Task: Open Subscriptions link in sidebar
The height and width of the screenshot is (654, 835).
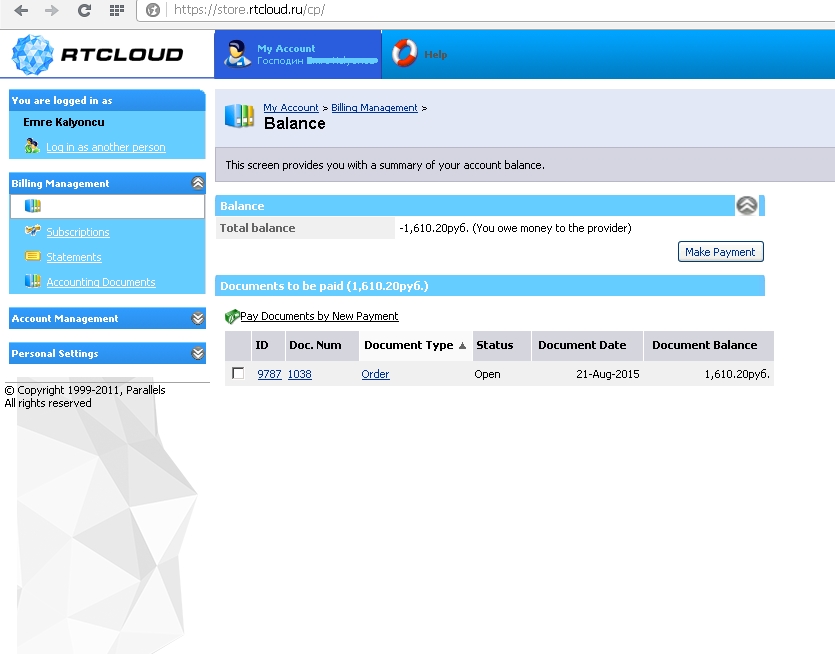Action: point(78,232)
